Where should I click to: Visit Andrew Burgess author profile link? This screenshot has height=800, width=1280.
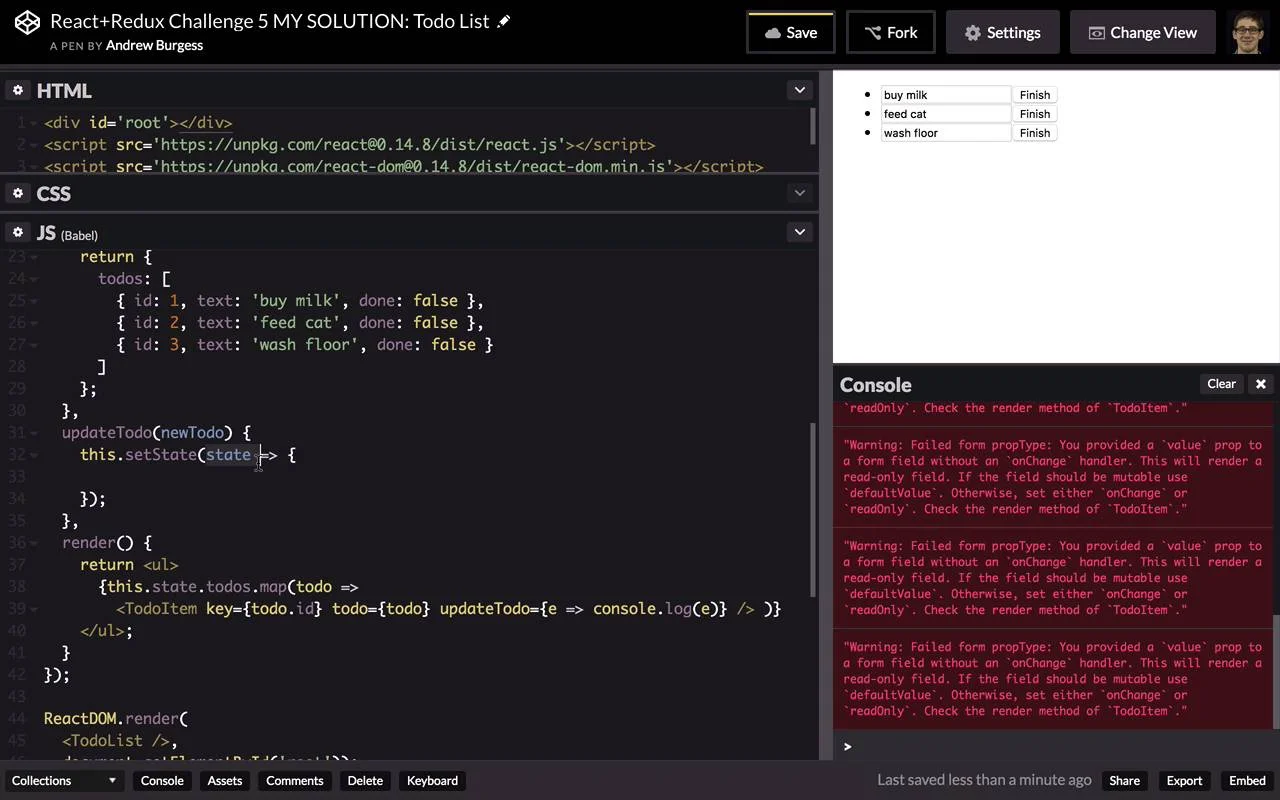[x=154, y=45]
